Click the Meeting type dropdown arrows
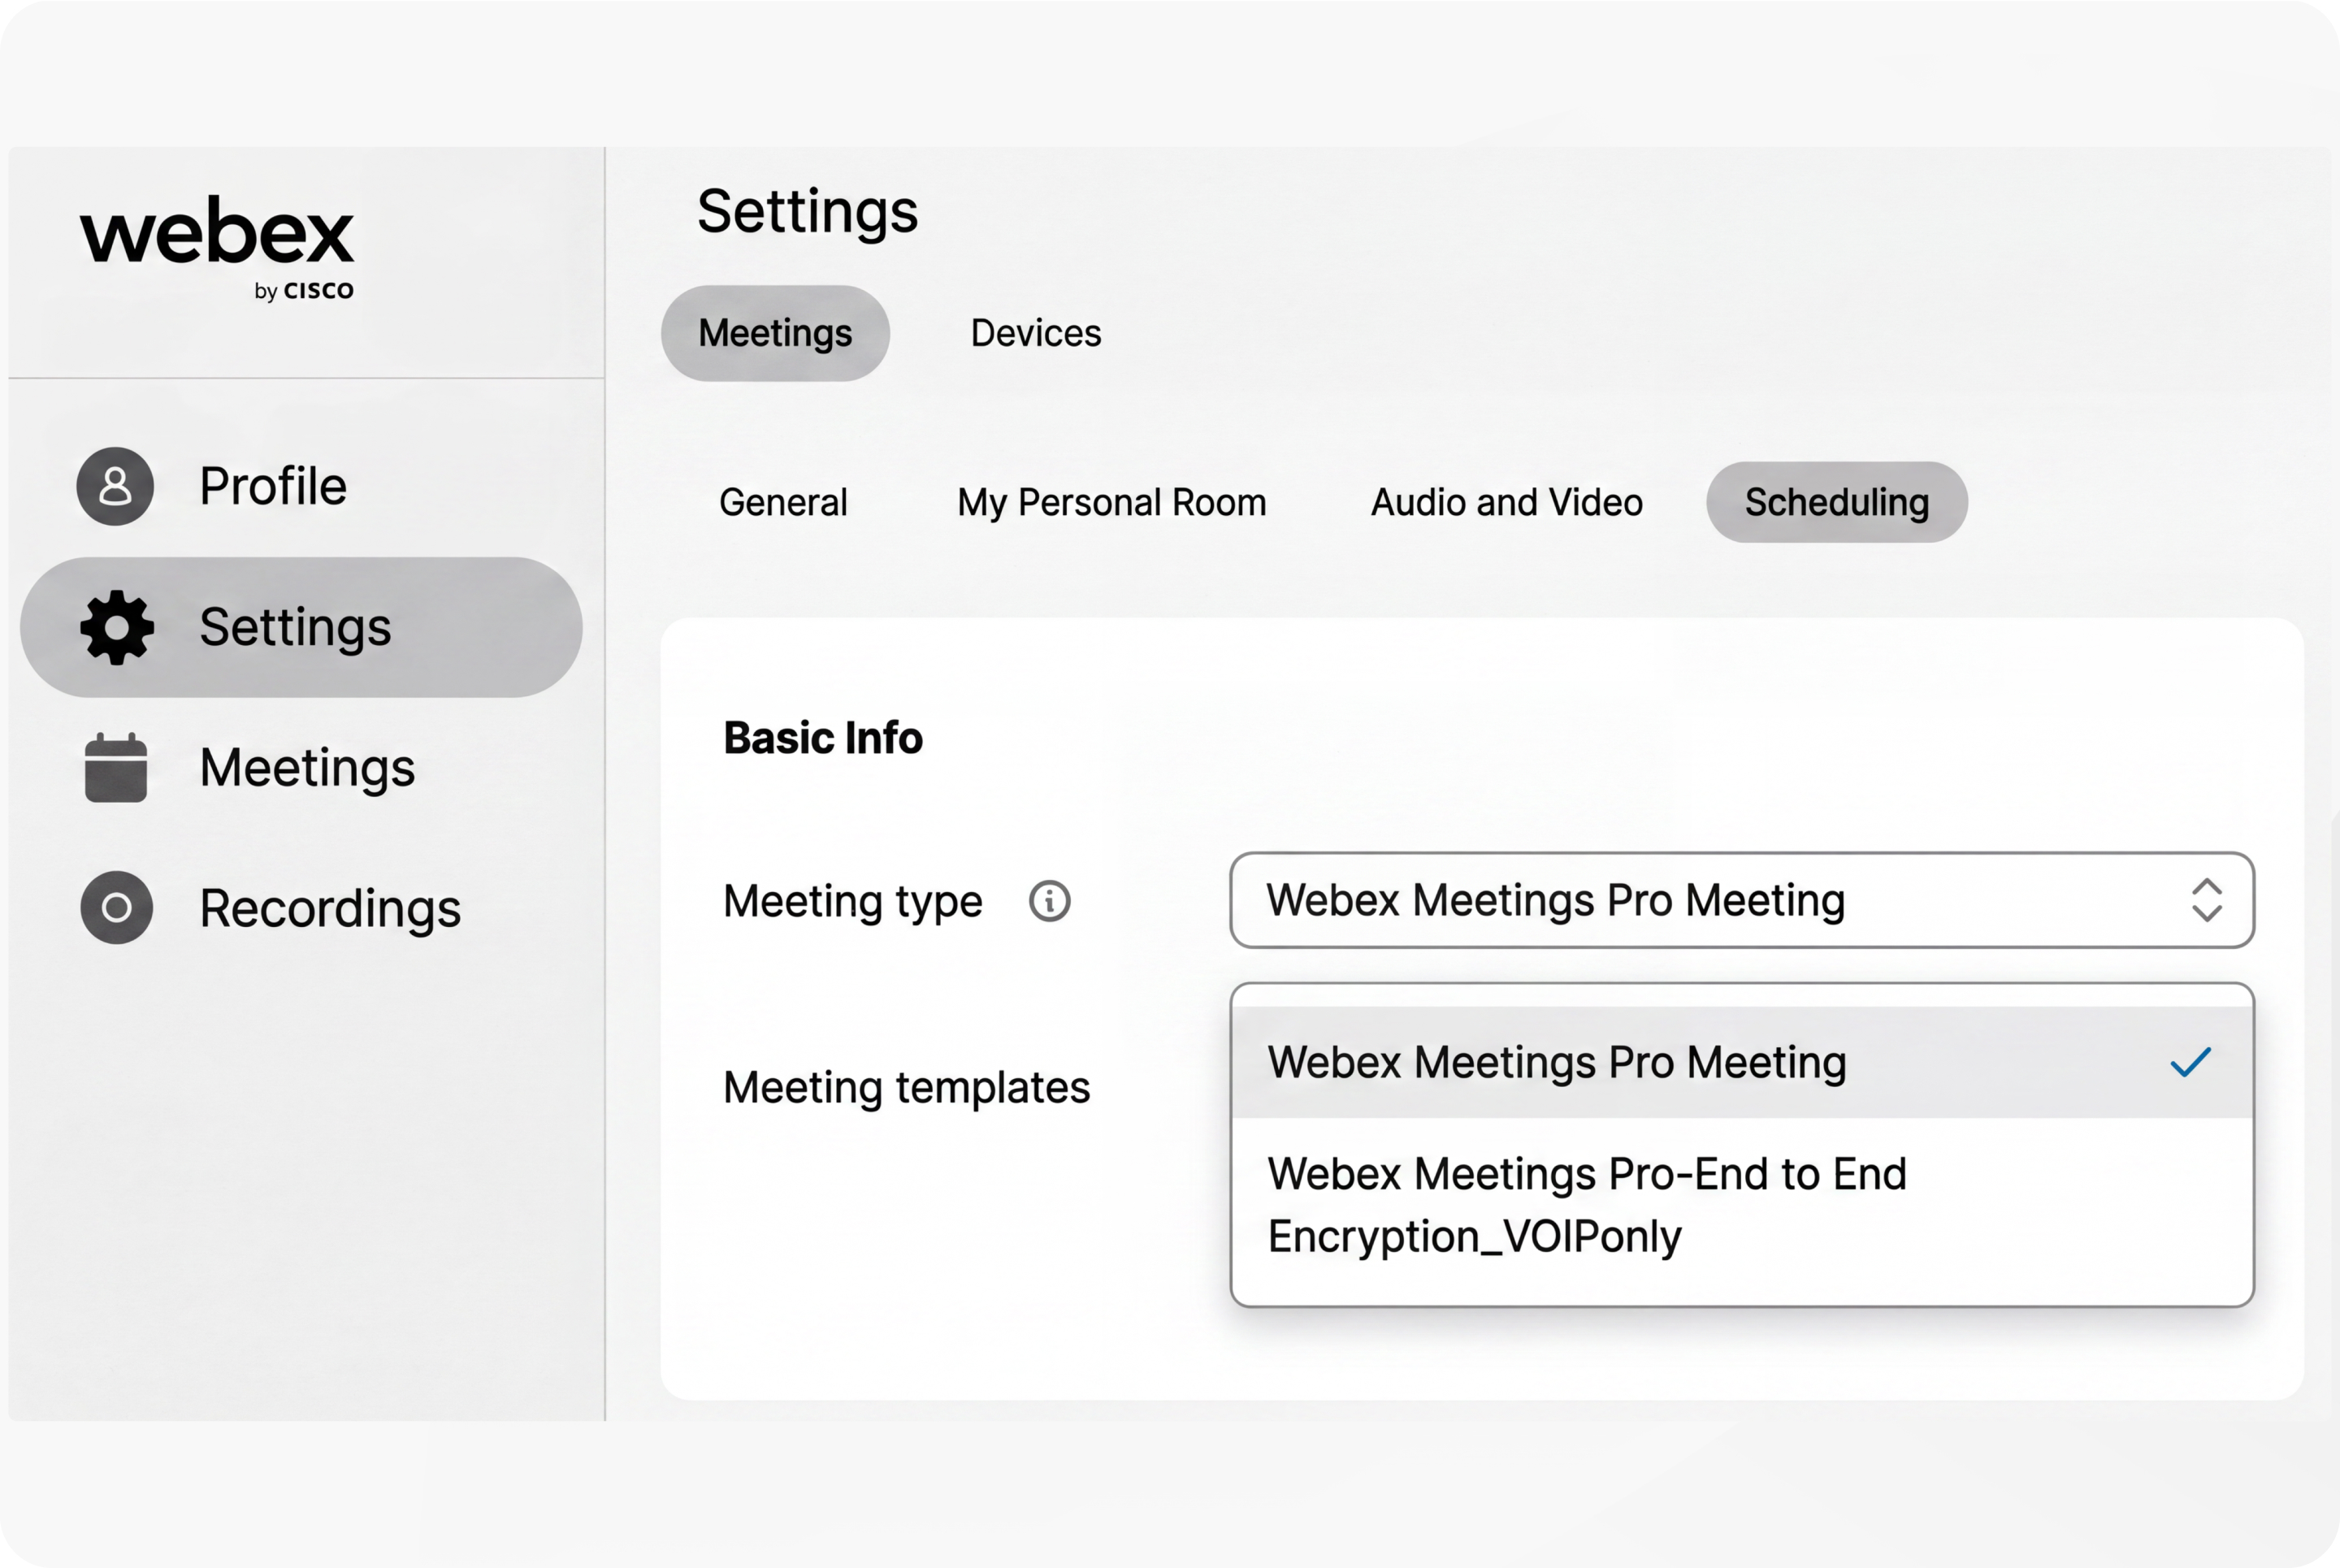Screen dimensions: 2340x1568 coord(2207,900)
